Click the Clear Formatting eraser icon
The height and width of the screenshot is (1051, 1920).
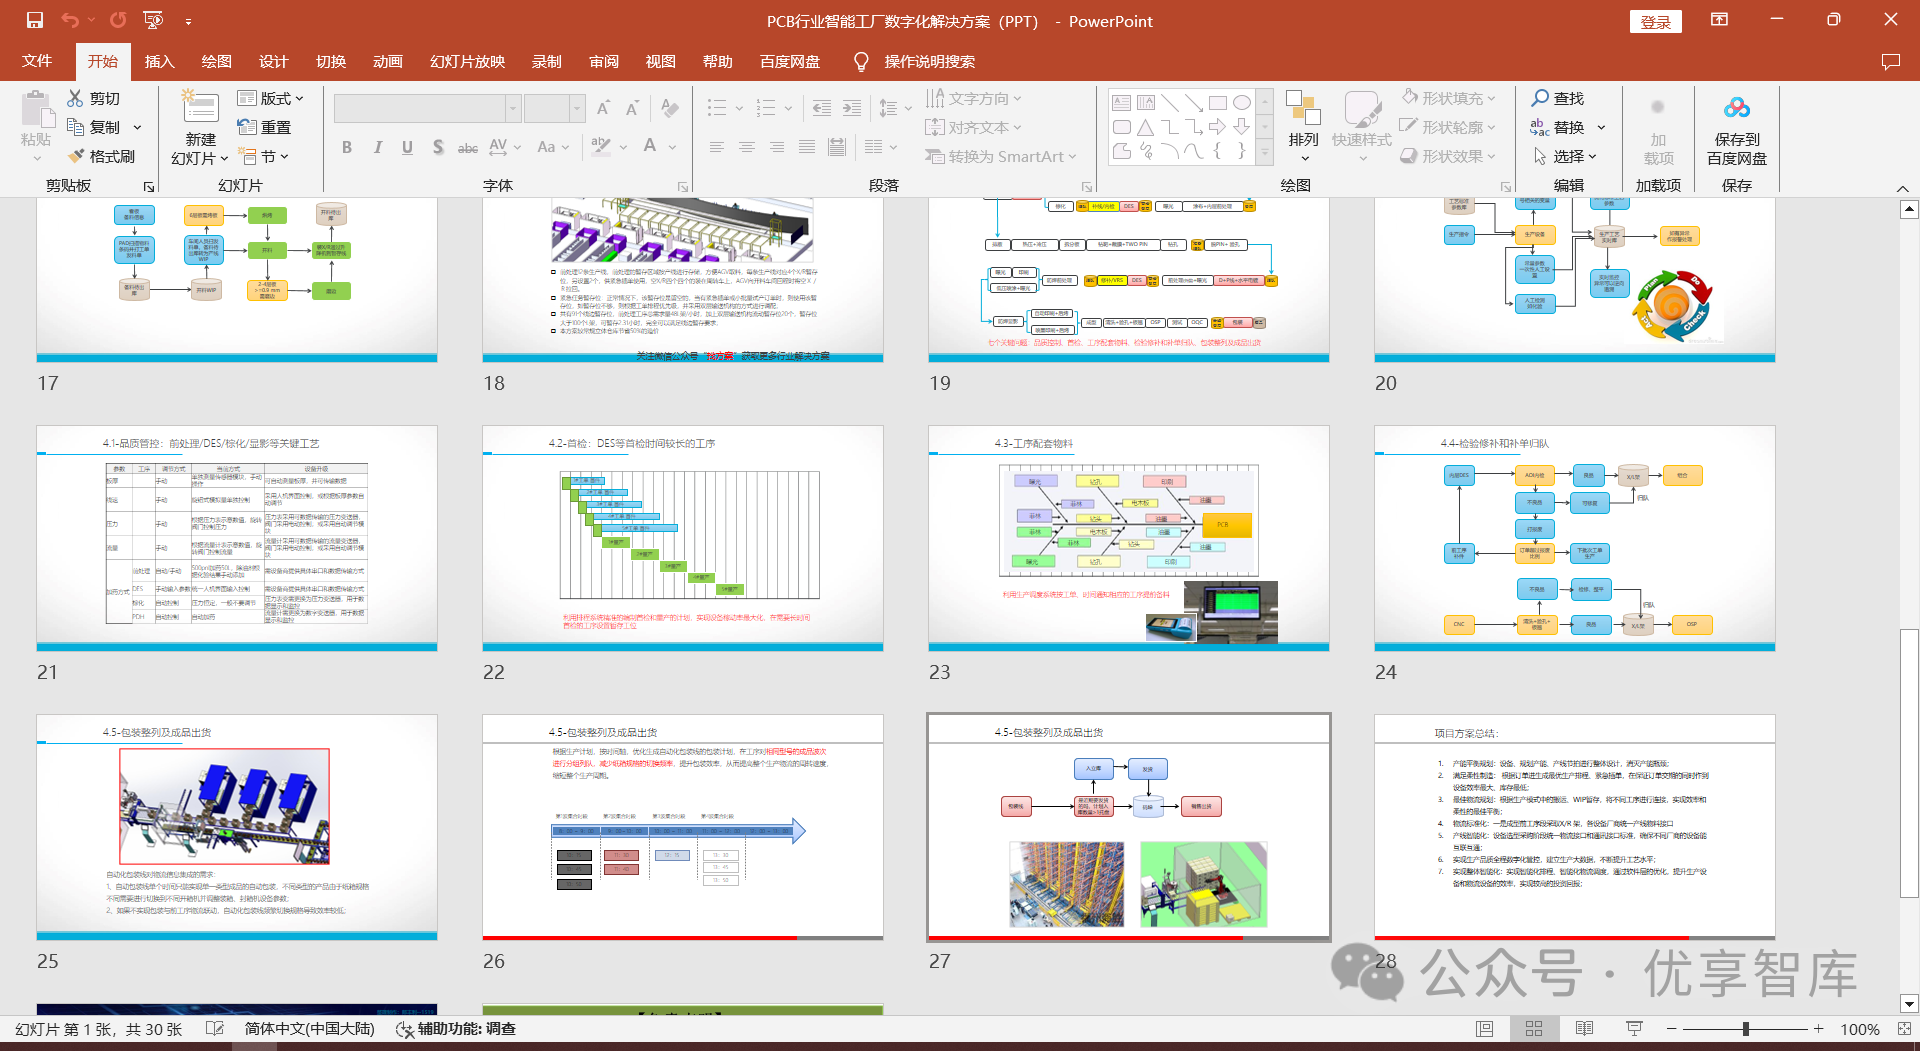(x=670, y=108)
